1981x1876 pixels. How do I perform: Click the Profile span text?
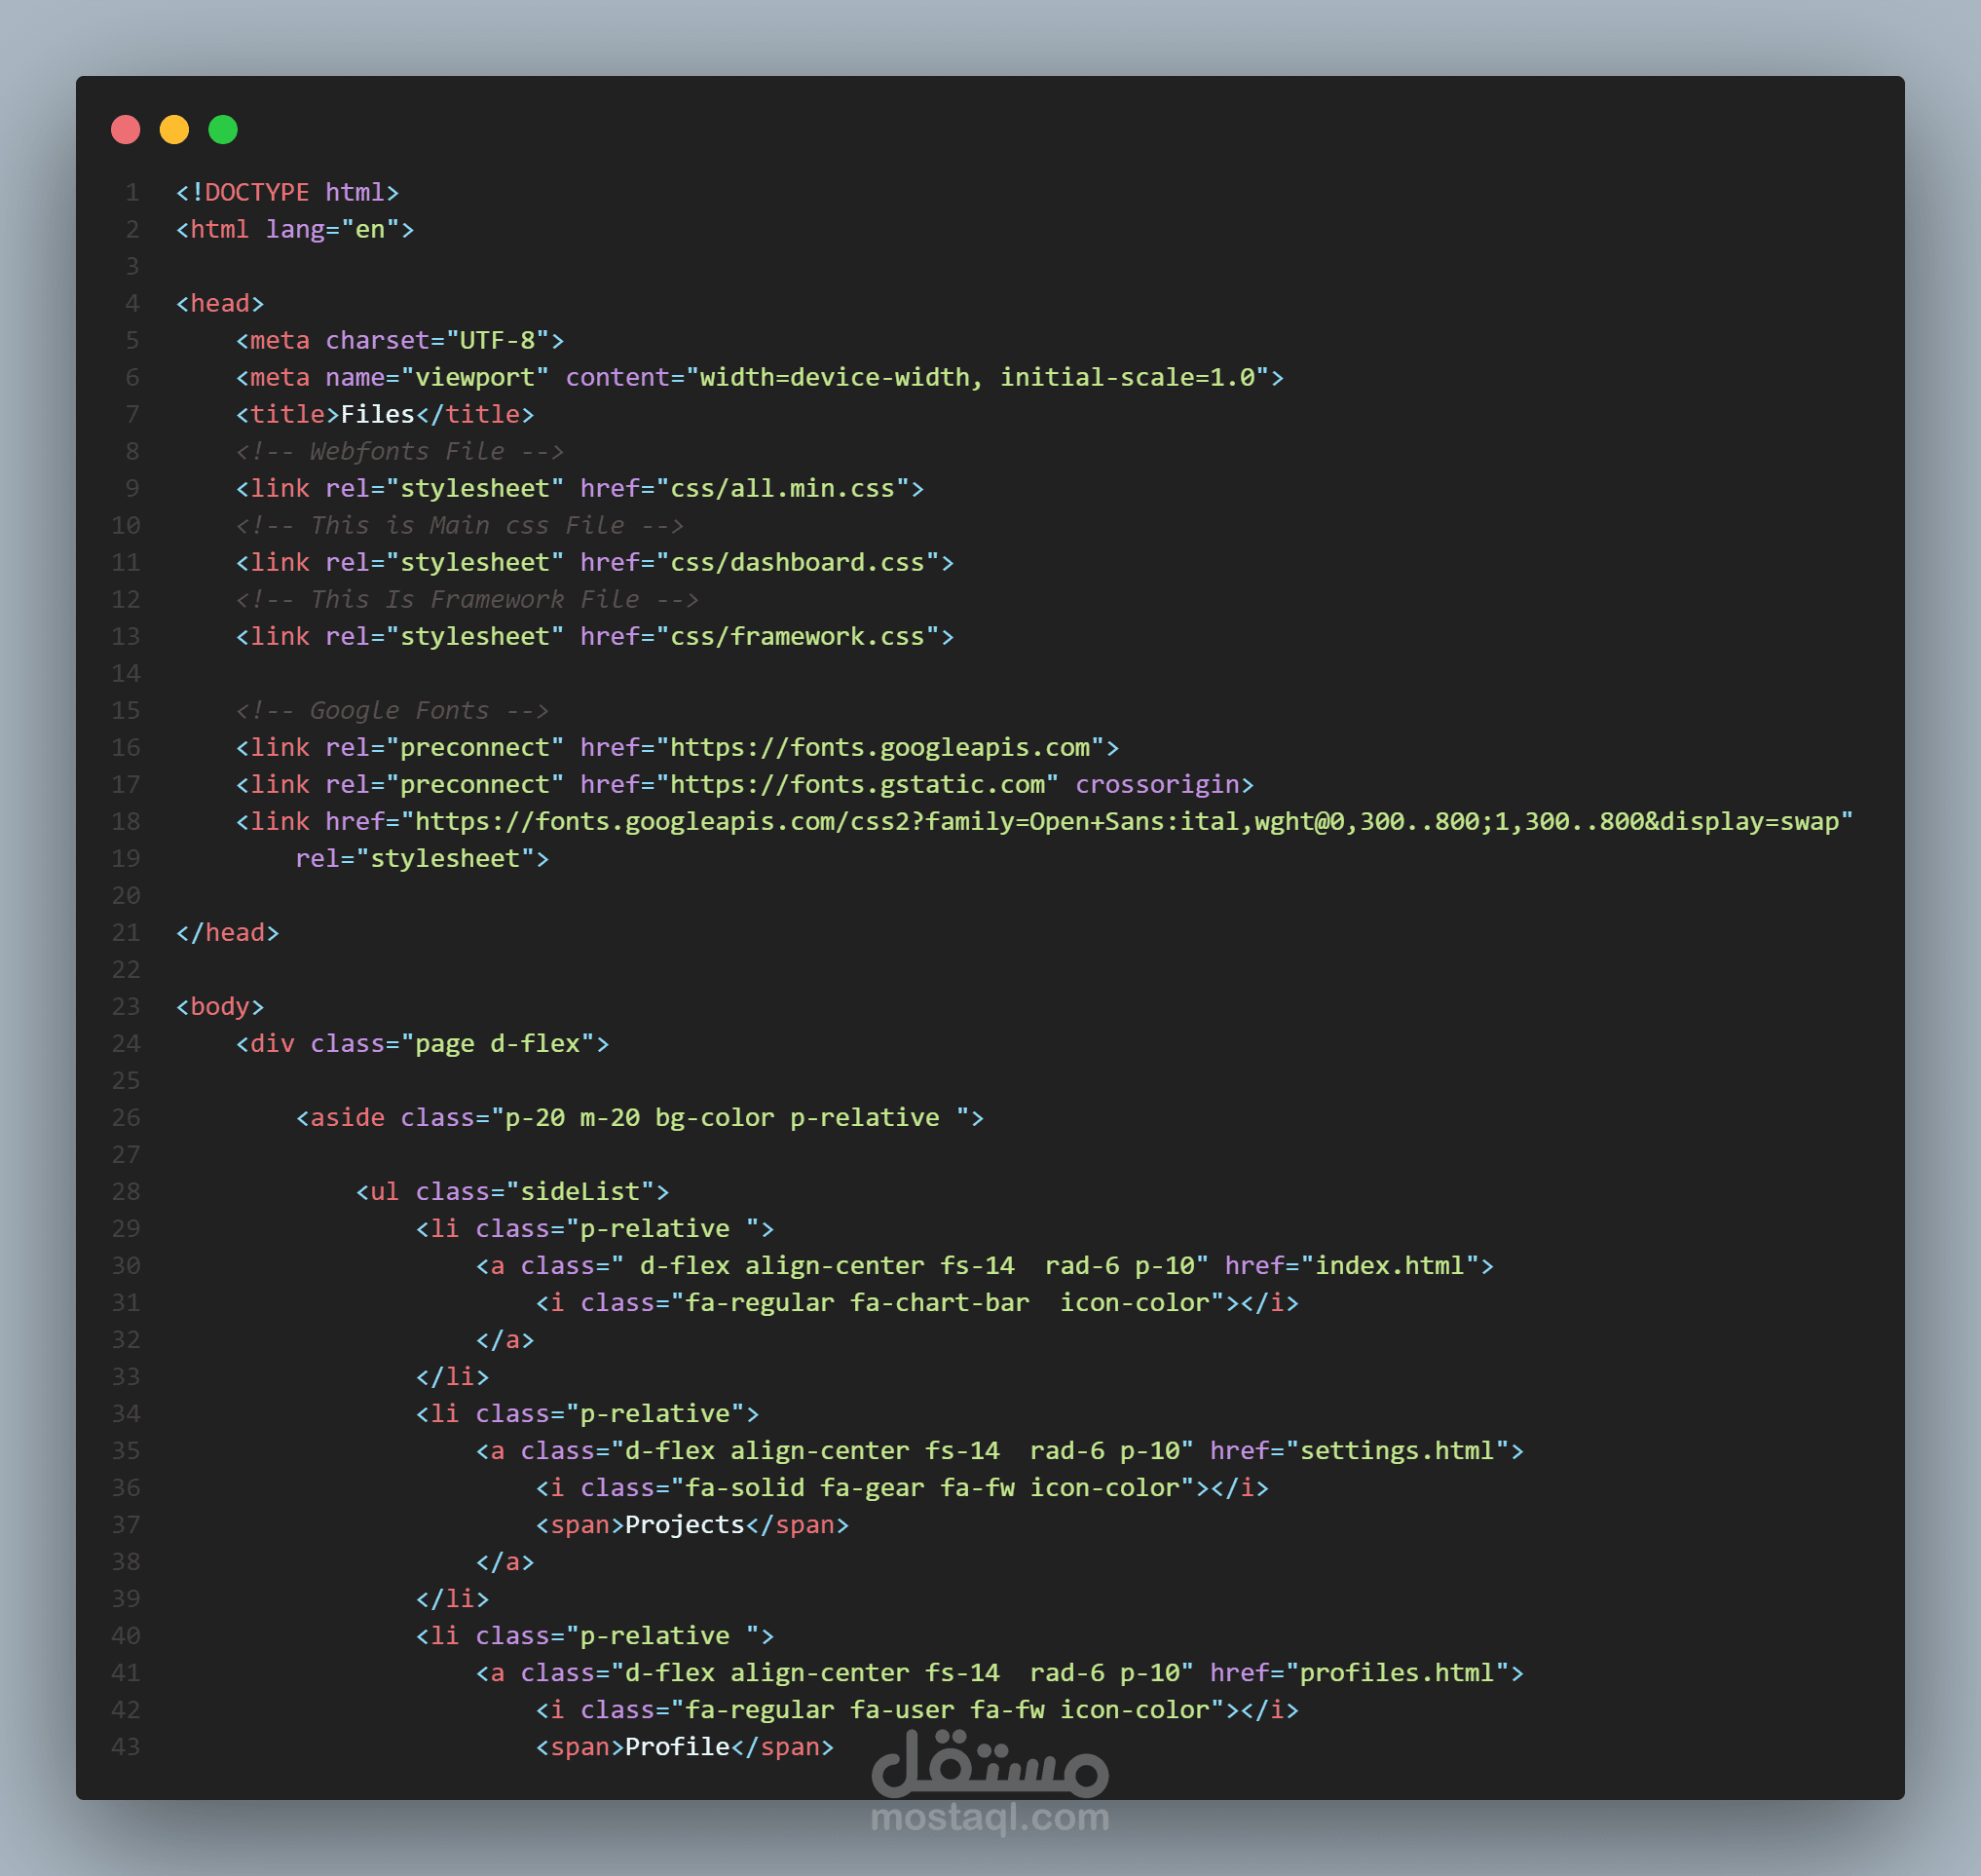point(677,1747)
